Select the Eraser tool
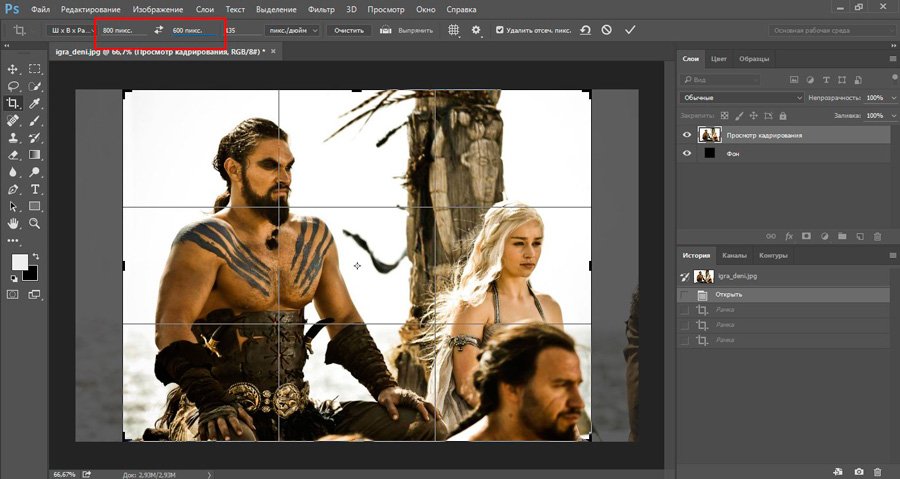Screen dimensions: 900x479 pyautogui.click(x=13, y=155)
